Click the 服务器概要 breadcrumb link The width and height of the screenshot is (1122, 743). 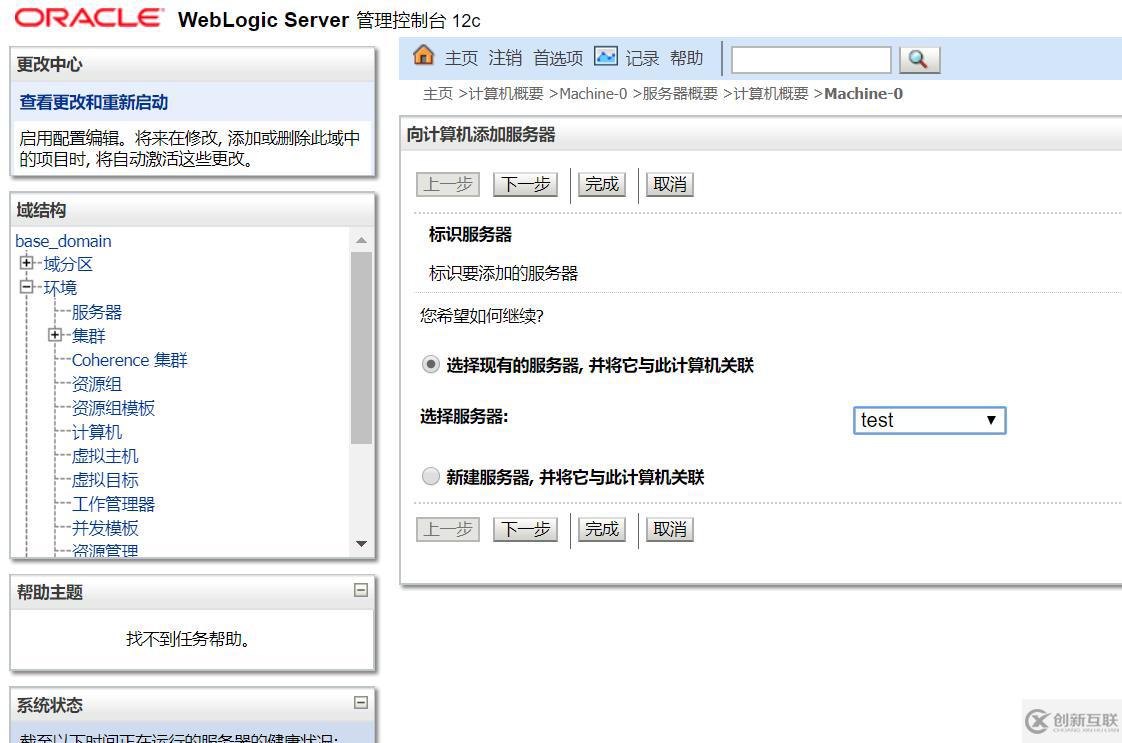680,94
